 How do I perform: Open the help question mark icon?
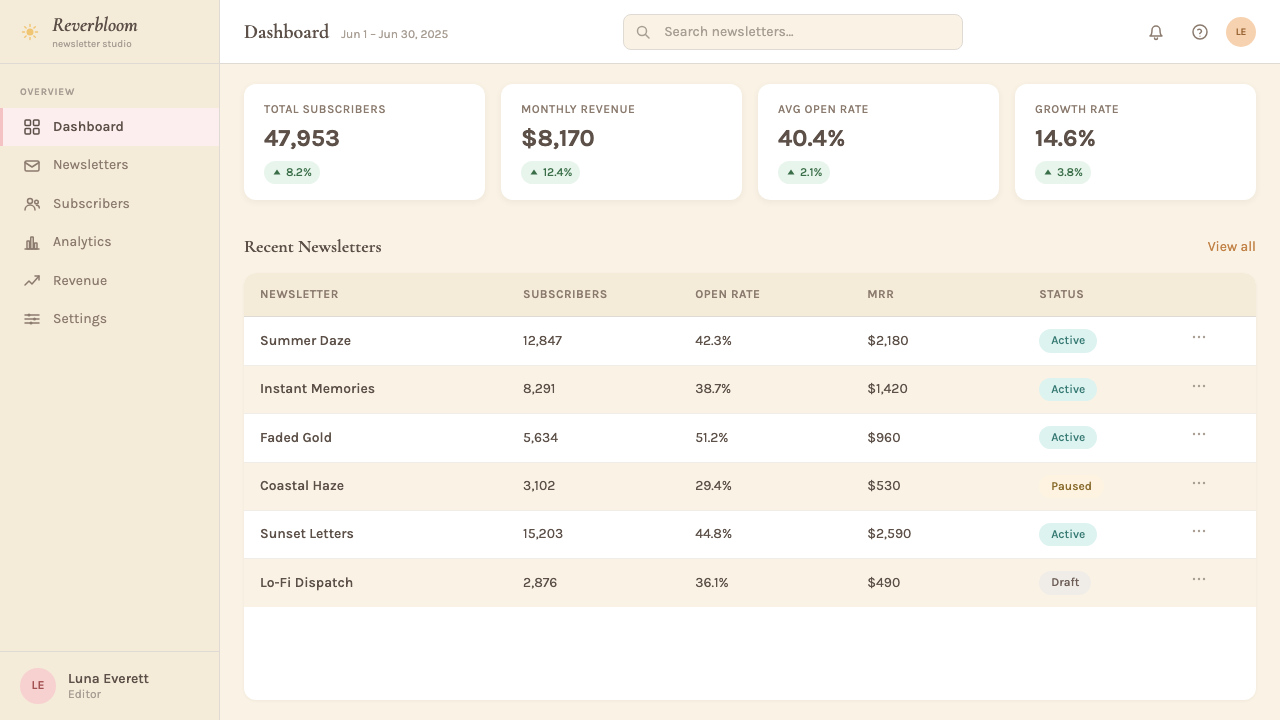[1200, 32]
